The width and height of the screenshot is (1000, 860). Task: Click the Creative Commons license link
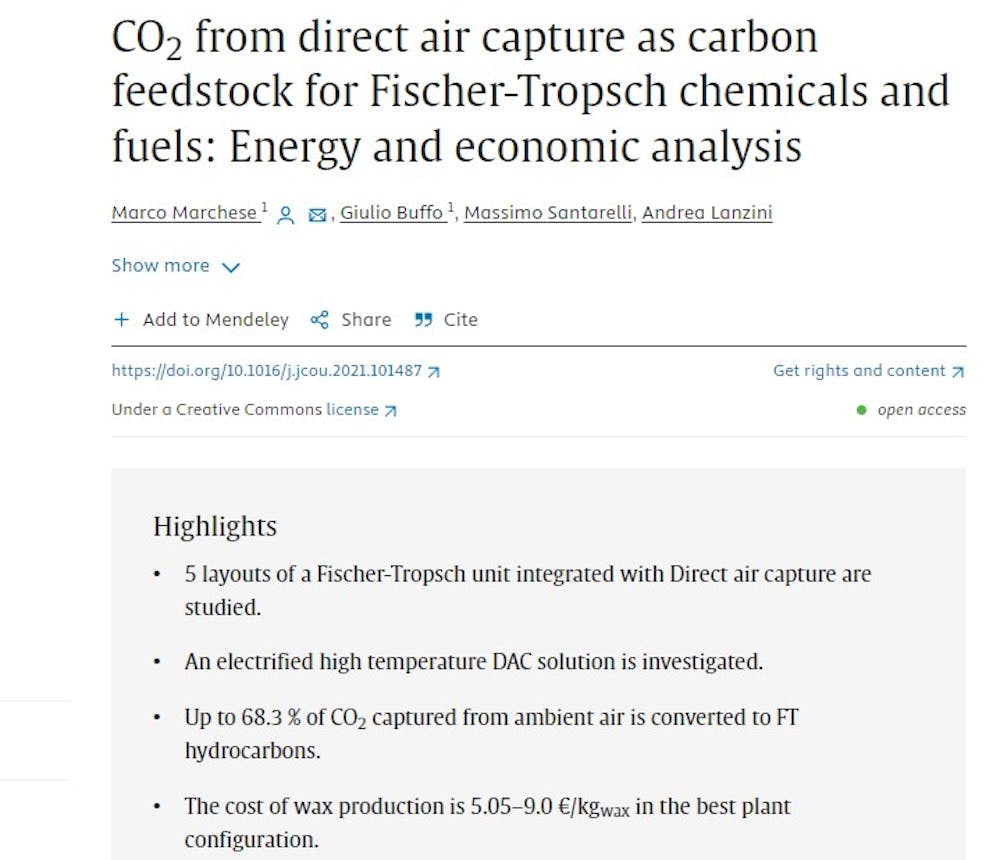352,410
